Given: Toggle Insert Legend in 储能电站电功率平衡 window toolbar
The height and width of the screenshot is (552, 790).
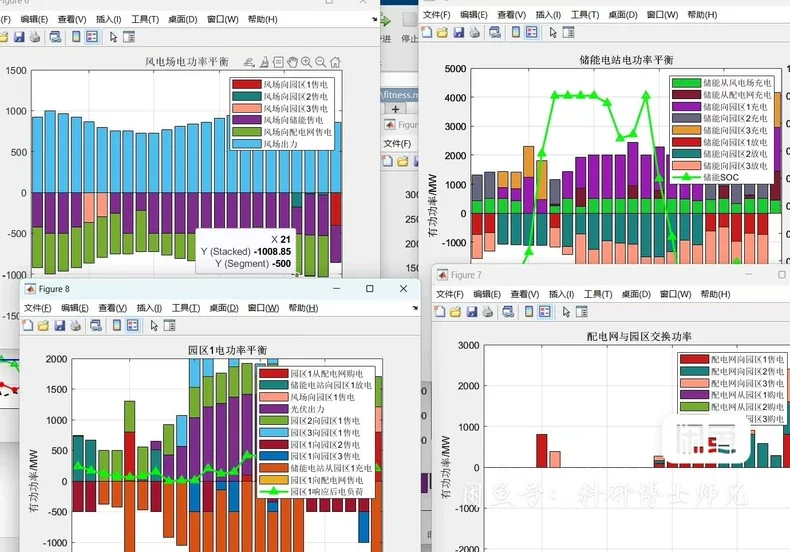Looking at the screenshot, I should 532,32.
